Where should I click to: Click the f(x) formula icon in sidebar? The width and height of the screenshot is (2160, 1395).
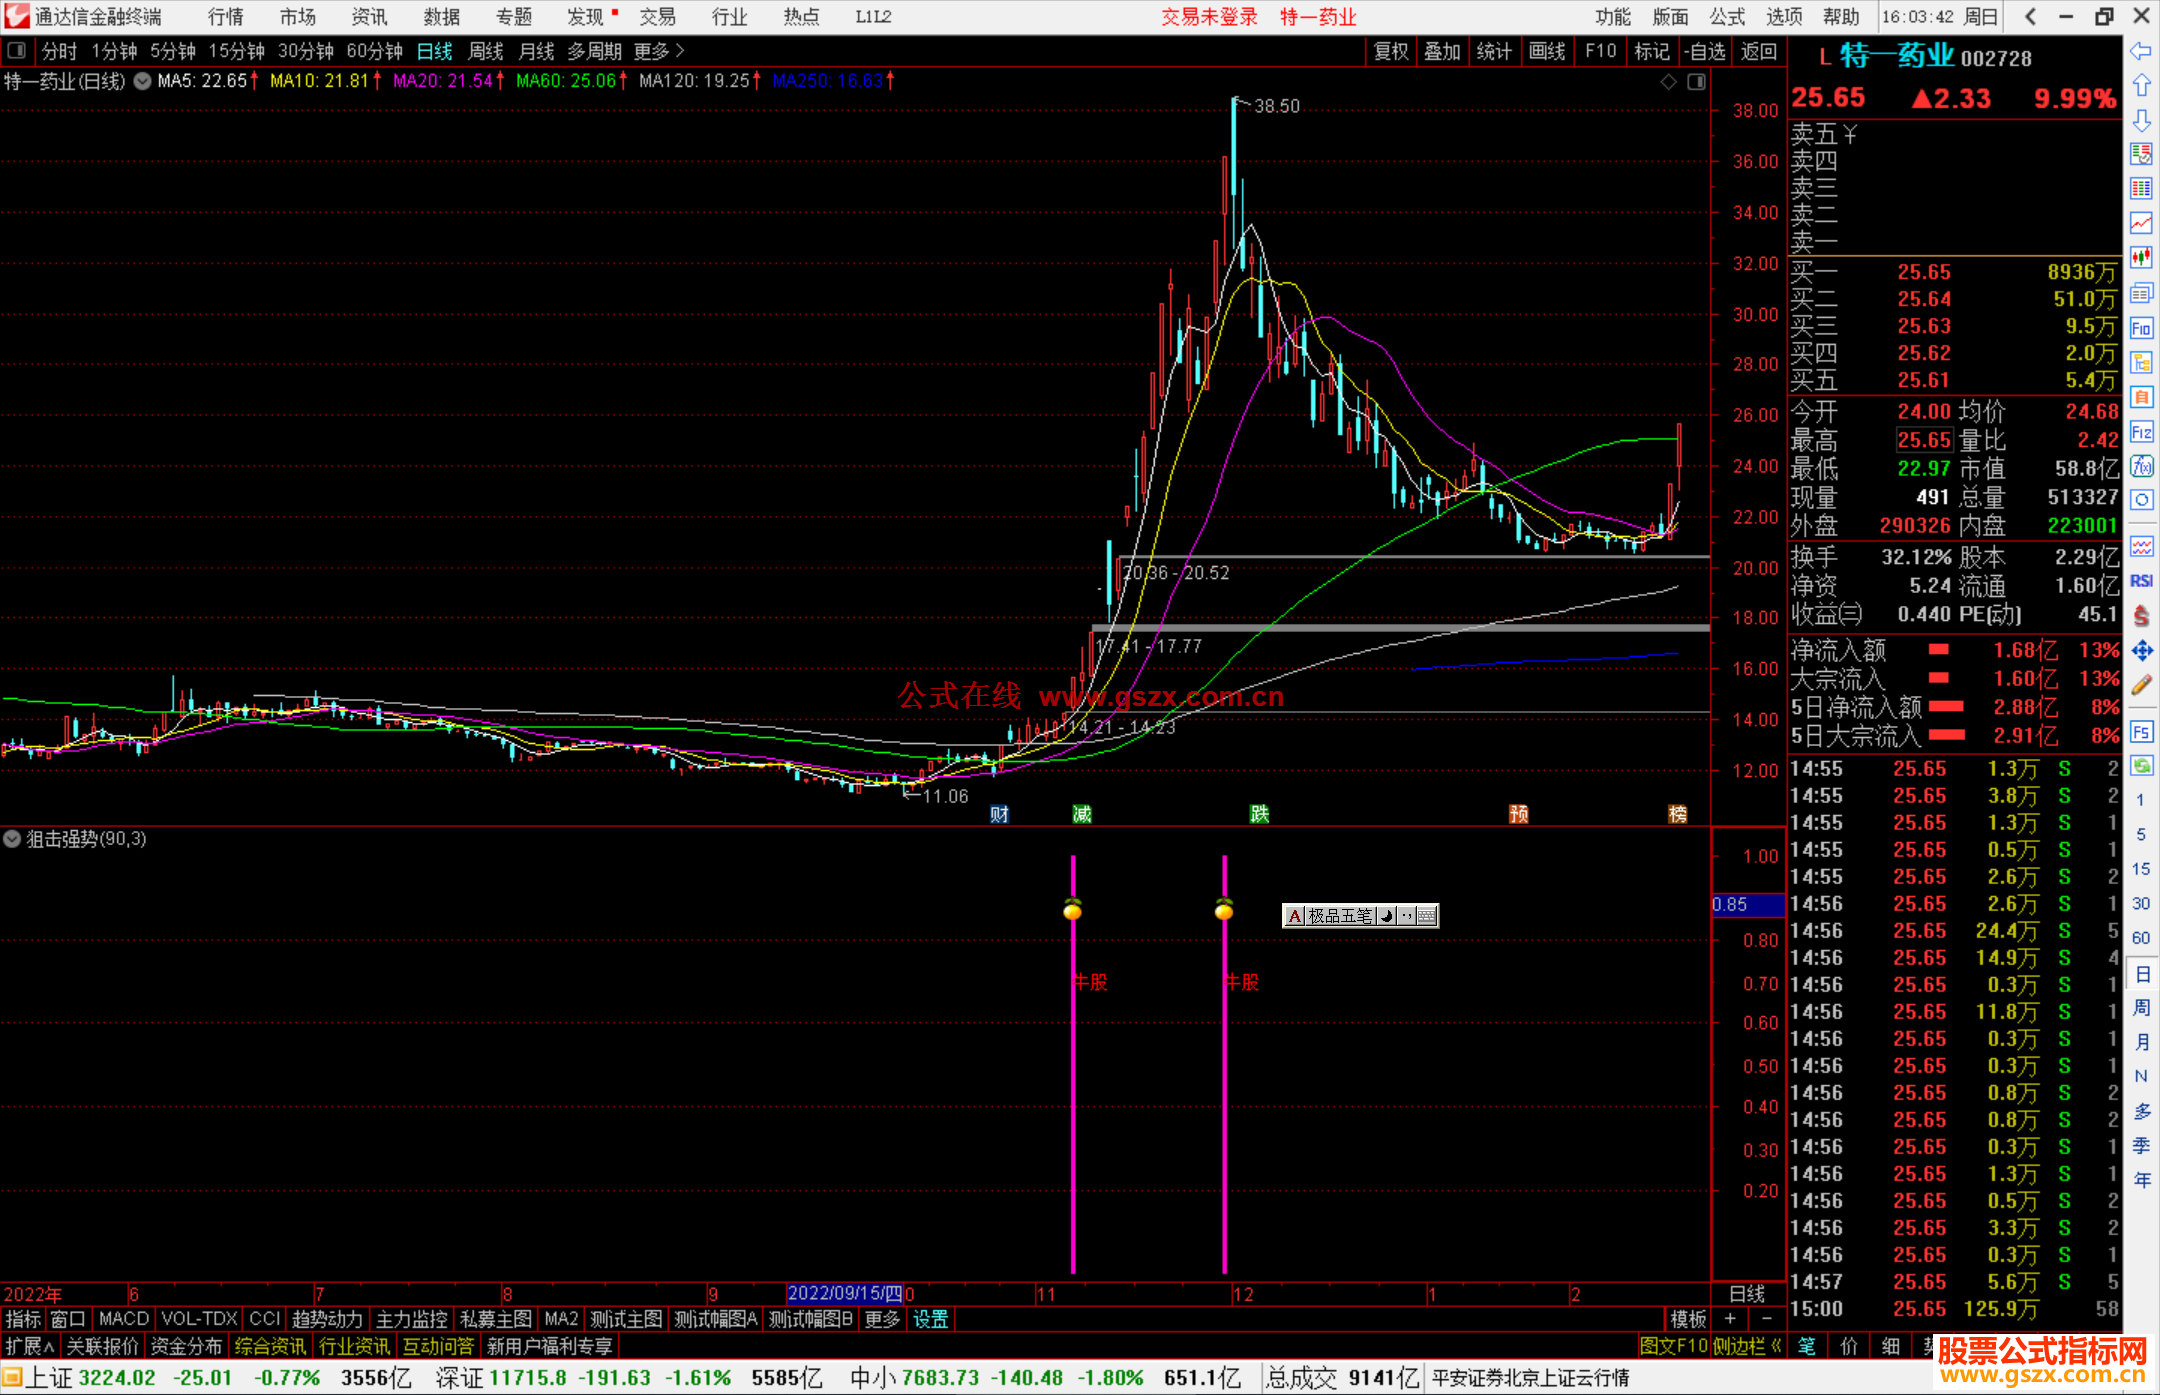click(x=2141, y=466)
